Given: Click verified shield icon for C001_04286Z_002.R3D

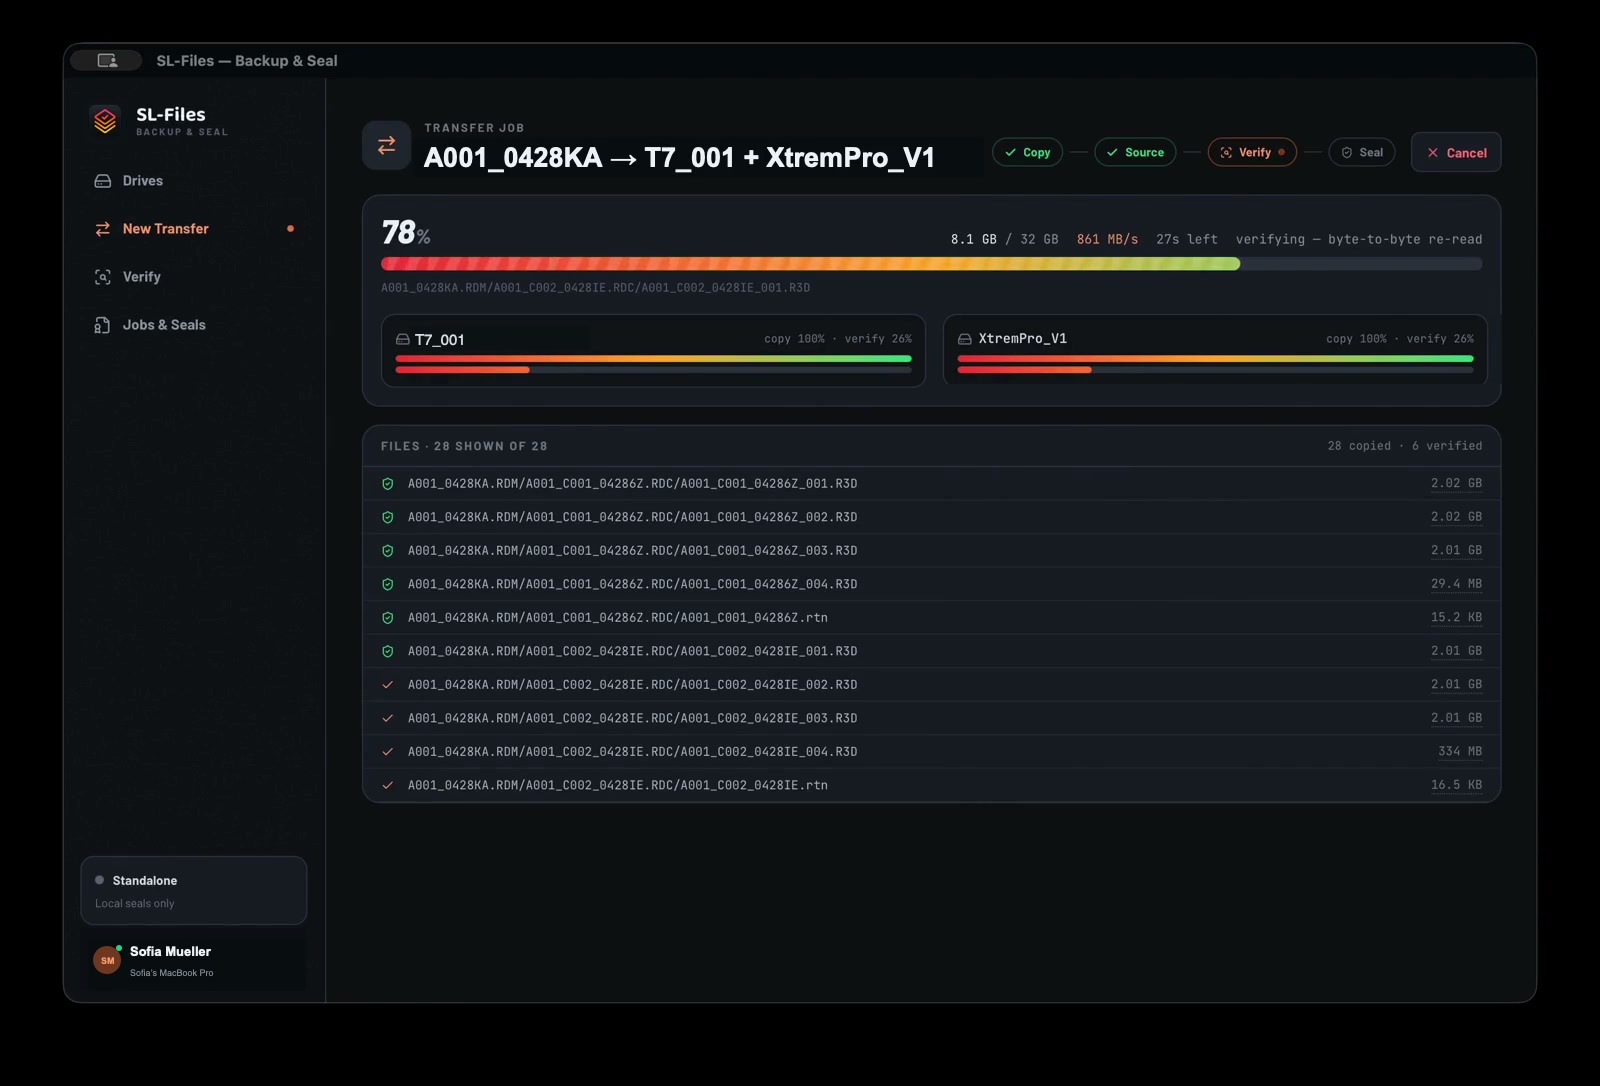Looking at the screenshot, I should point(388,518).
